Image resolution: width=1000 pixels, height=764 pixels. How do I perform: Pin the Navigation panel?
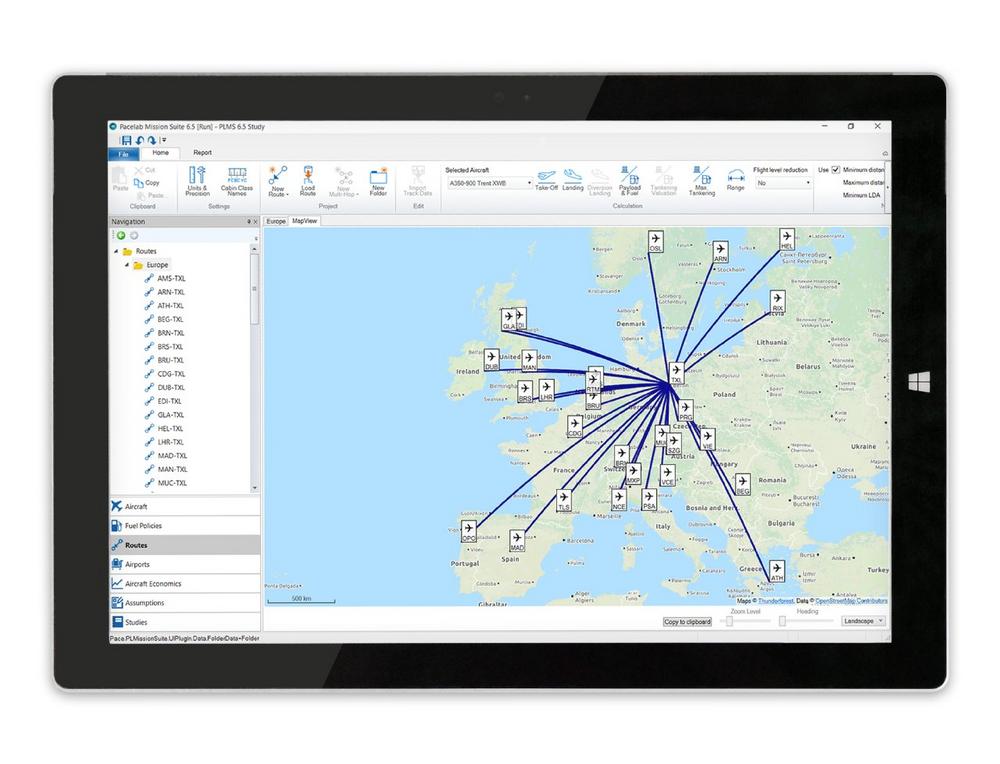click(x=249, y=222)
